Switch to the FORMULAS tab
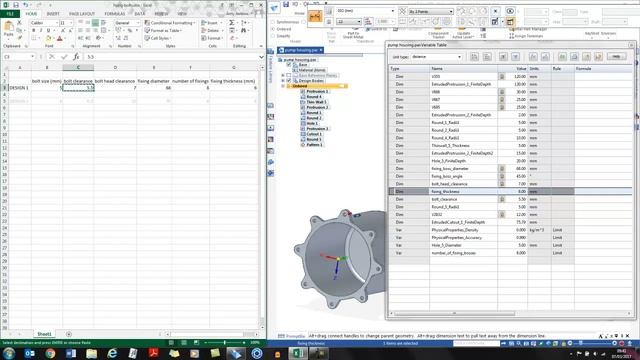 click(x=115, y=14)
